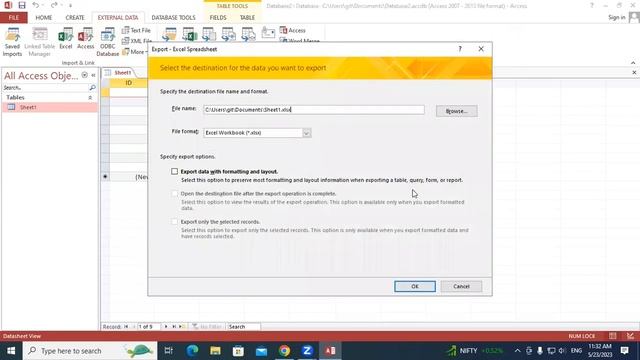Viewport: 640px width, 360px height.
Task: Check Open the destination file after export
Action: (x=175, y=193)
